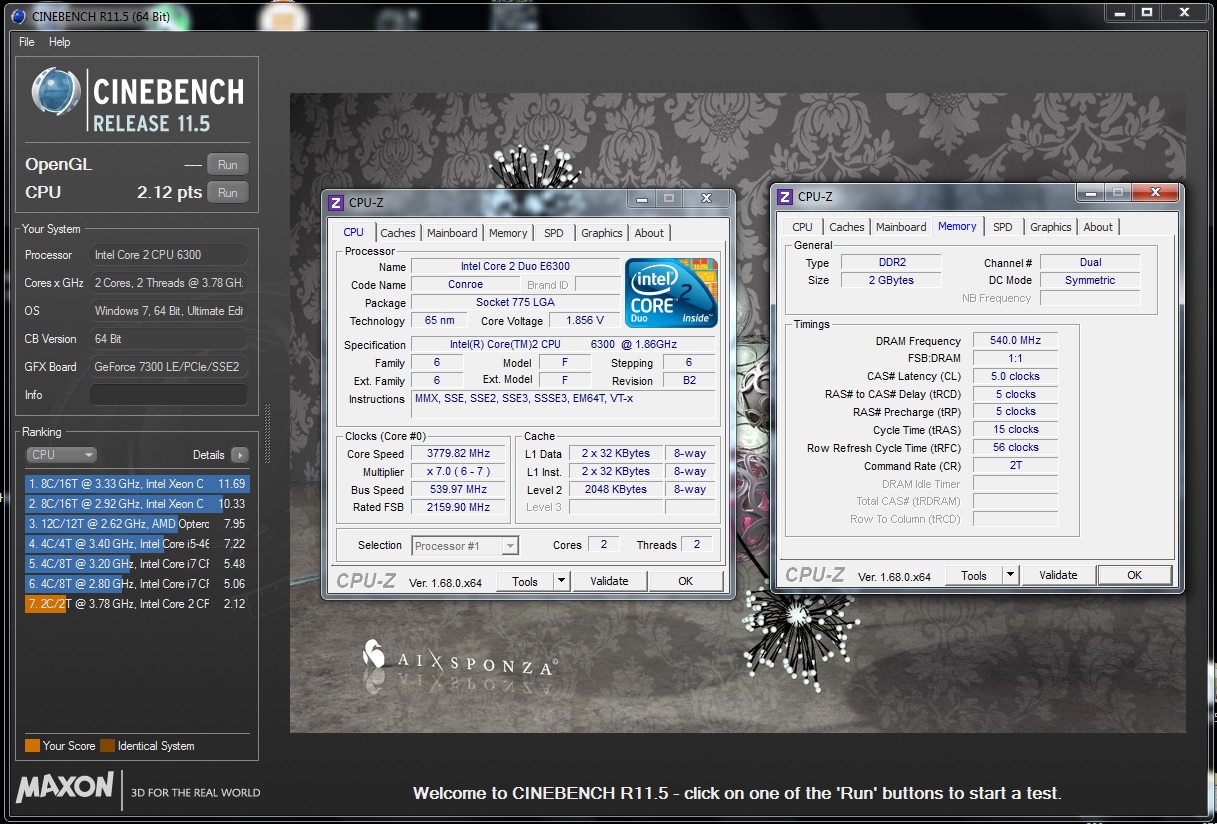
Task: Click the Memory tab in right CPU-Z window
Action: pos(957,226)
